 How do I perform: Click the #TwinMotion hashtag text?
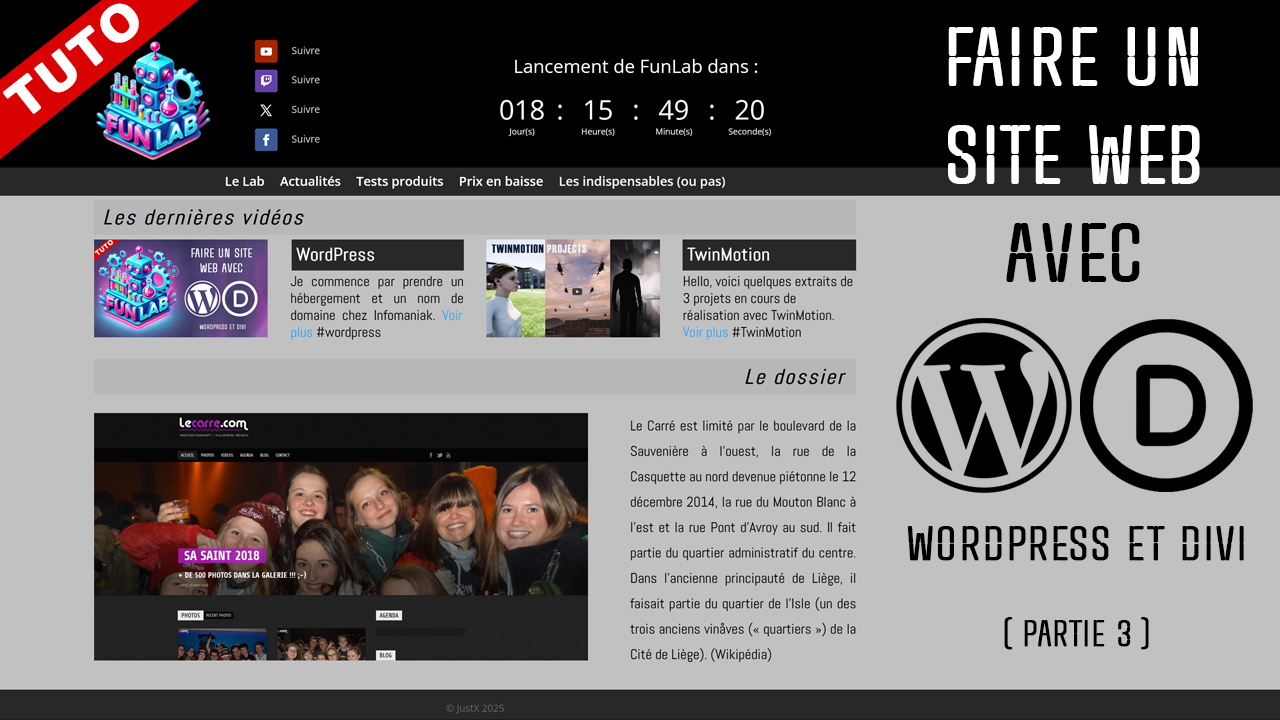[767, 332]
